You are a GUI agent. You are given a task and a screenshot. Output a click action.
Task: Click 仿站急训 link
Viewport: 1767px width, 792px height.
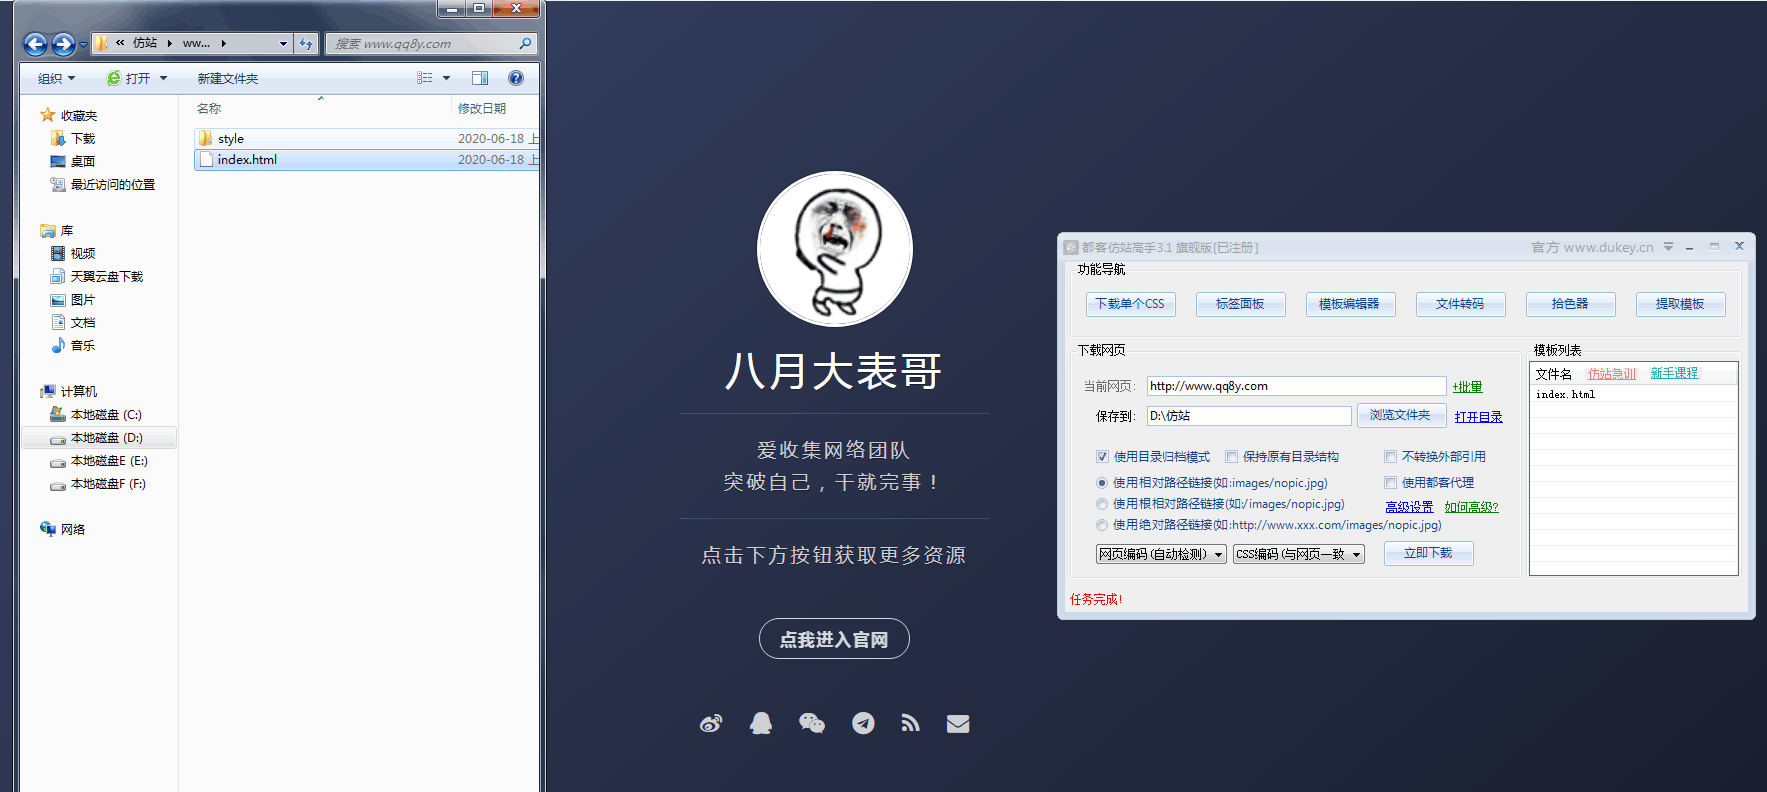1612,373
